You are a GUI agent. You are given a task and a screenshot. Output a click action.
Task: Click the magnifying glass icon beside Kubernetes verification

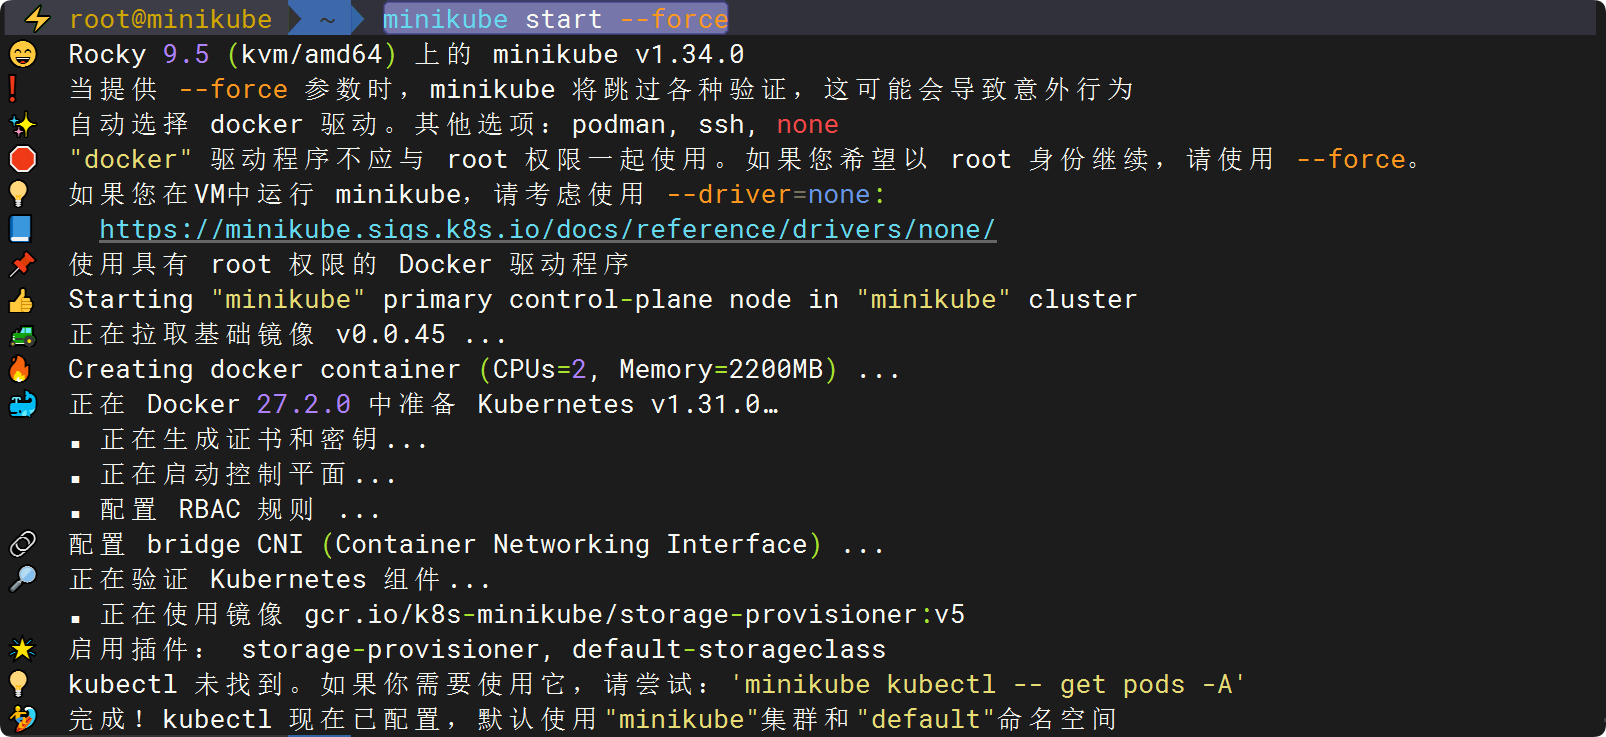[22, 579]
